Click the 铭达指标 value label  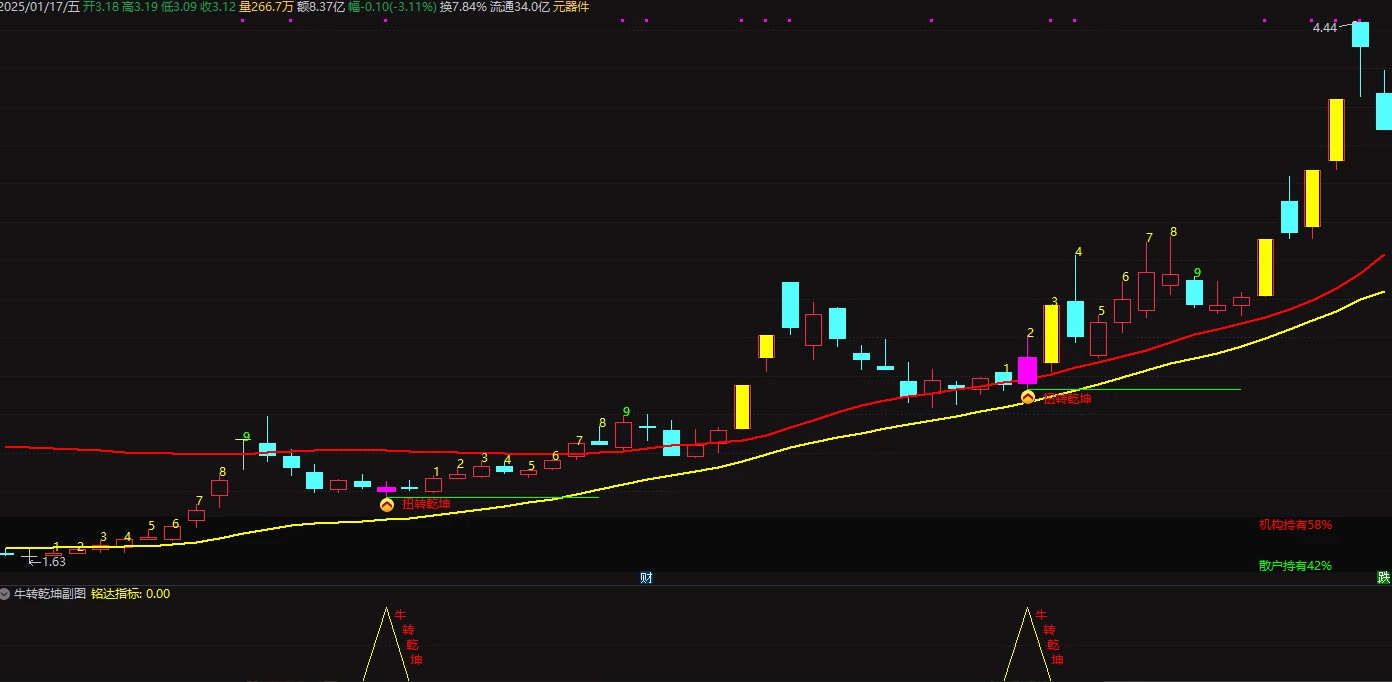pyautogui.click(x=130, y=594)
